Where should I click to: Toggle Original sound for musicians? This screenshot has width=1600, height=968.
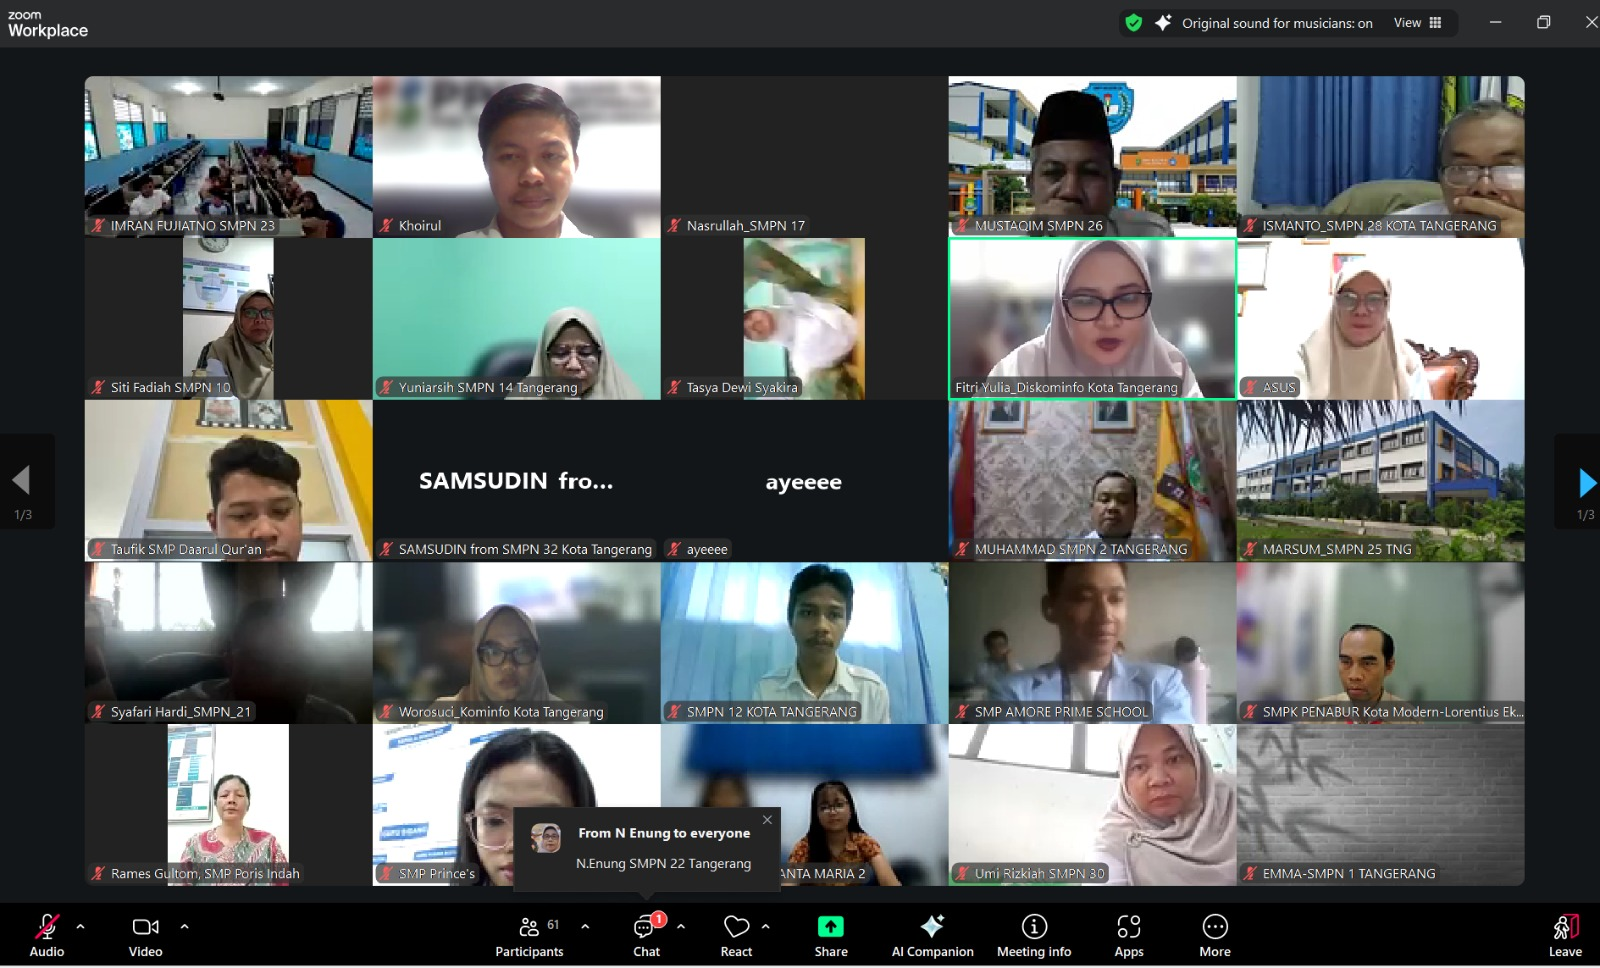pos(1266,23)
